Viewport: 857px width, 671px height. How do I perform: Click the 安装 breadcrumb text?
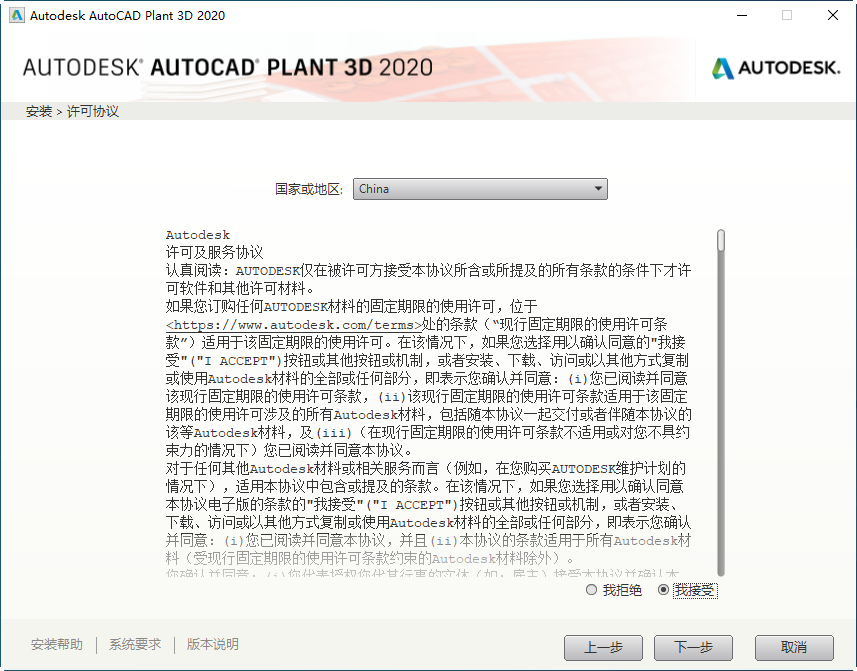click(x=39, y=111)
